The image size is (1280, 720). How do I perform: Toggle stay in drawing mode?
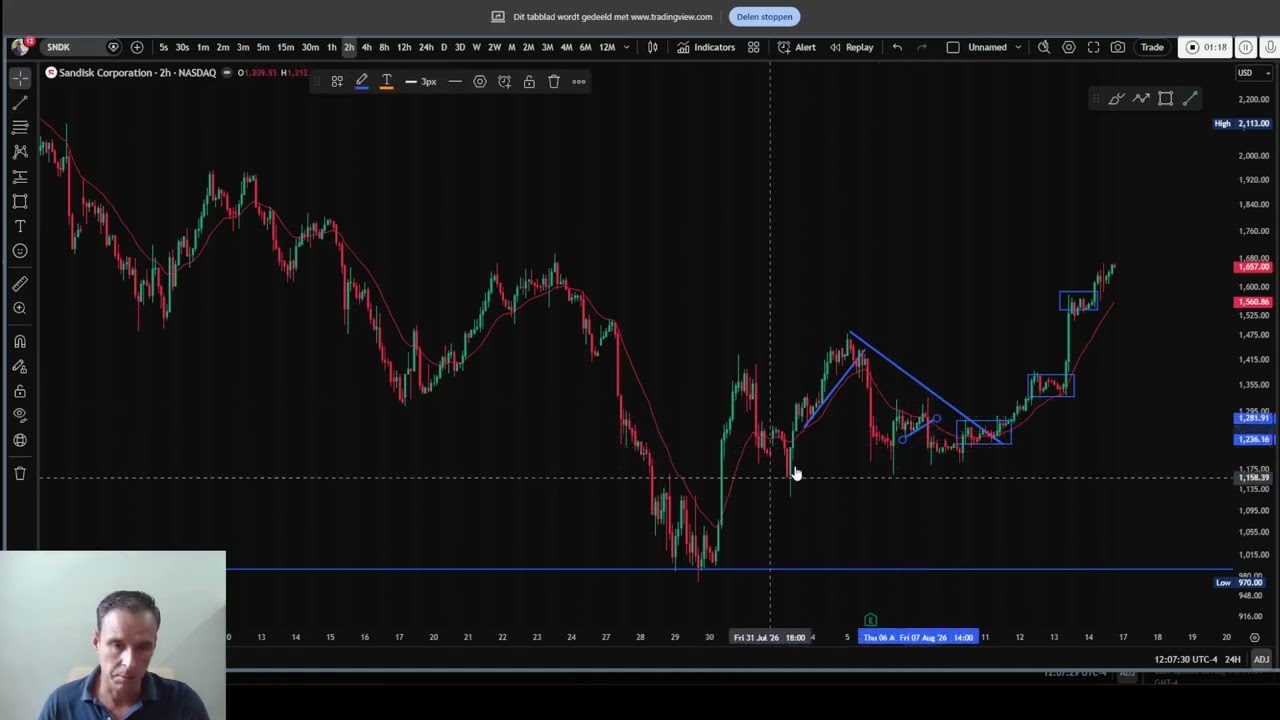[x=20, y=367]
